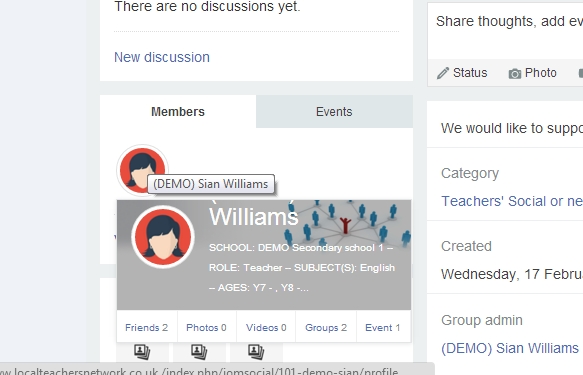Image resolution: width=583 pixels, height=375 pixels.
Task: Click the Status pencil icon
Action: click(x=442, y=73)
